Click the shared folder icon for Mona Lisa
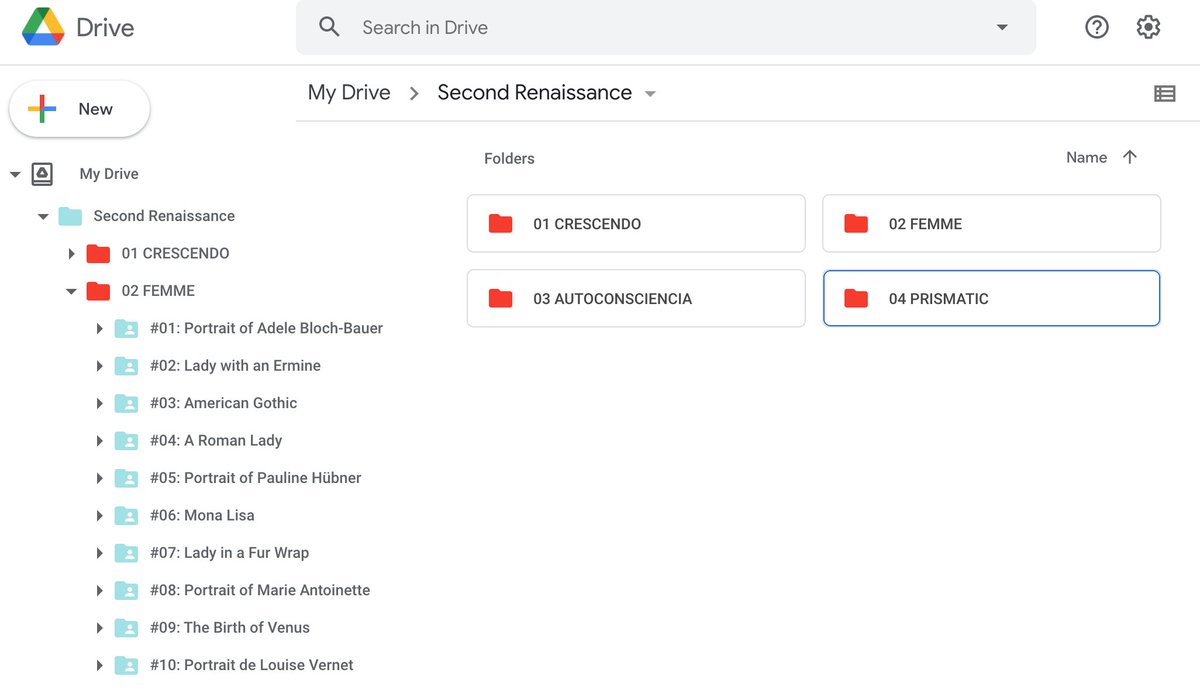The width and height of the screenshot is (1200, 690). pos(127,515)
